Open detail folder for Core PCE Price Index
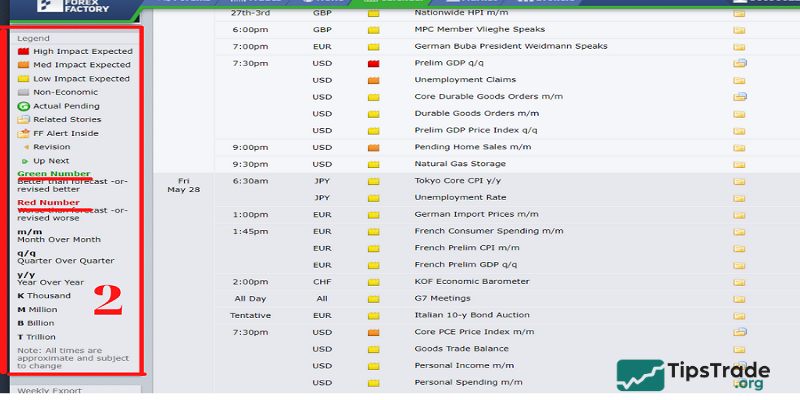Screen dimensions: 800x400 pos(740,331)
